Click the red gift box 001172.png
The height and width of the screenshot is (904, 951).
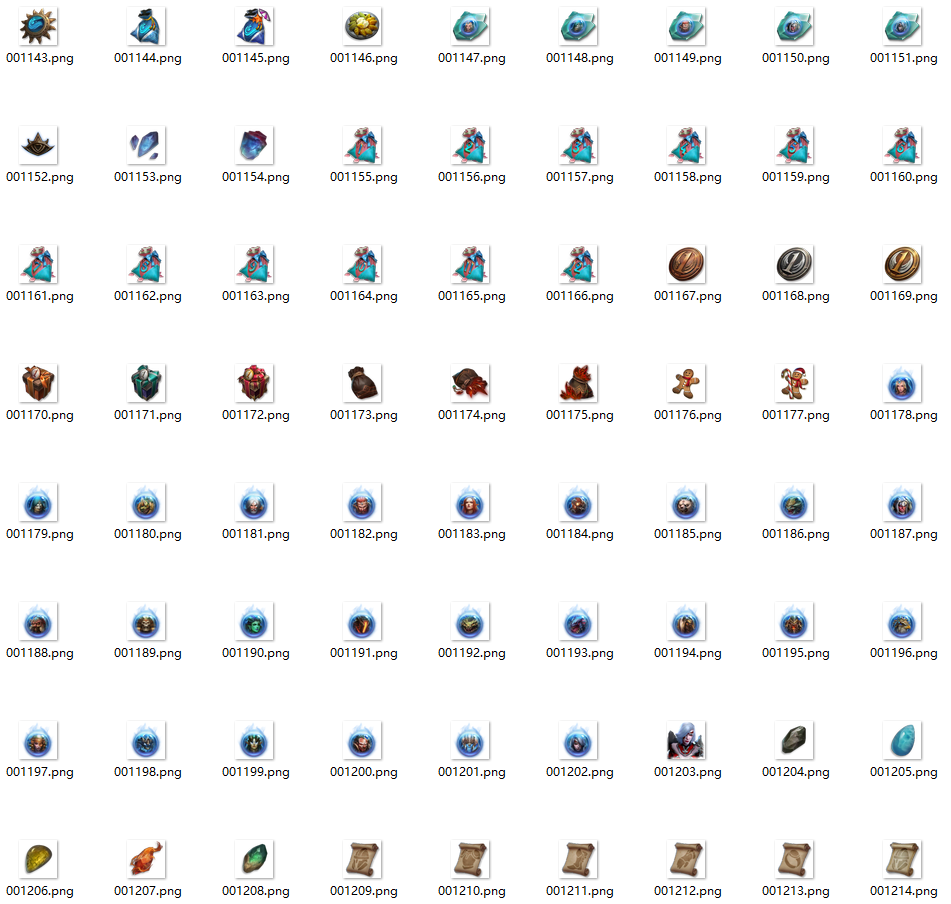[x=255, y=384]
